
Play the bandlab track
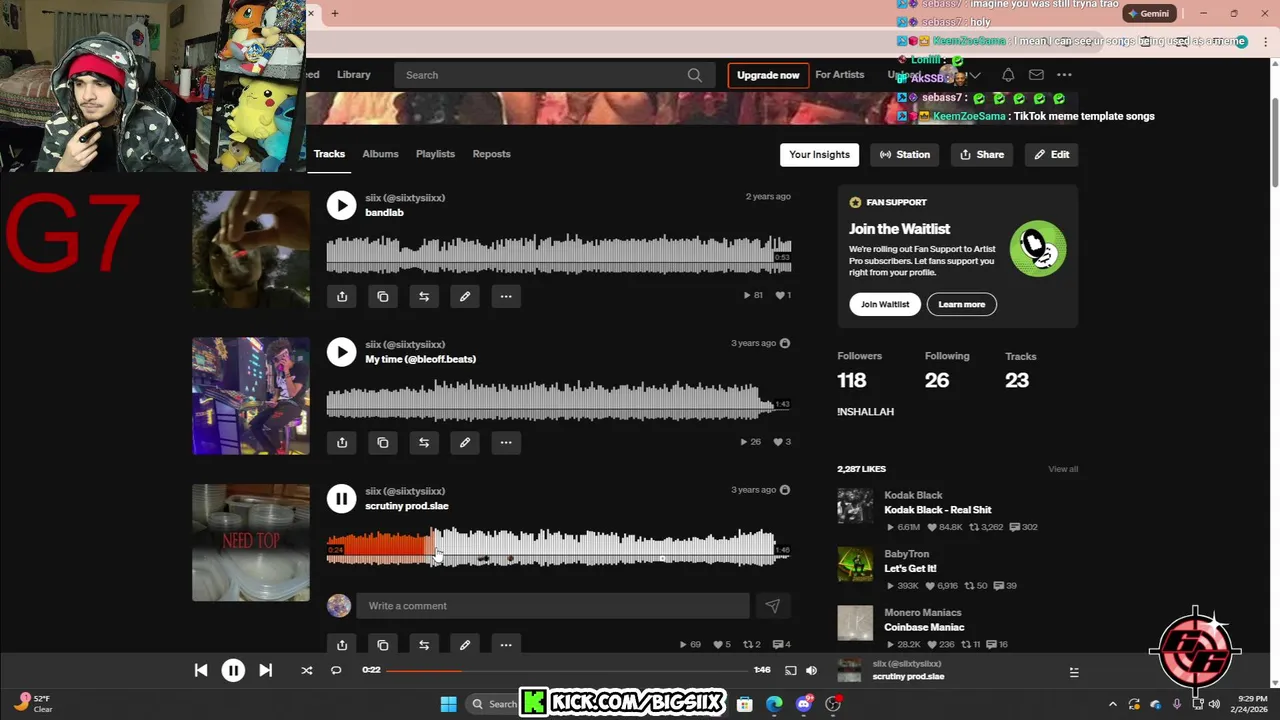pyautogui.click(x=341, y=205)
